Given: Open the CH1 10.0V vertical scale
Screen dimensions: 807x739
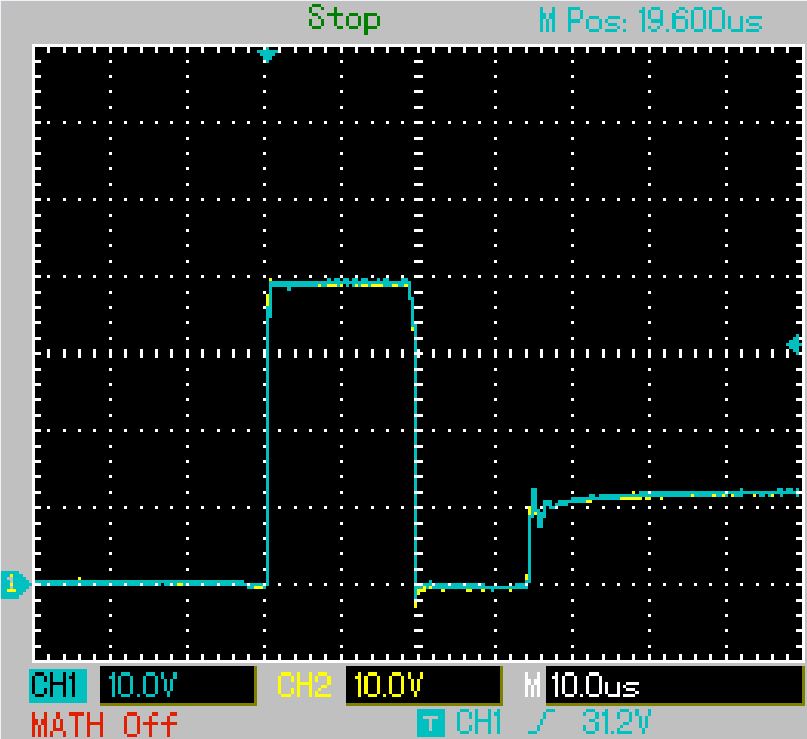Looking at the screenshot, I should point(176,687).
